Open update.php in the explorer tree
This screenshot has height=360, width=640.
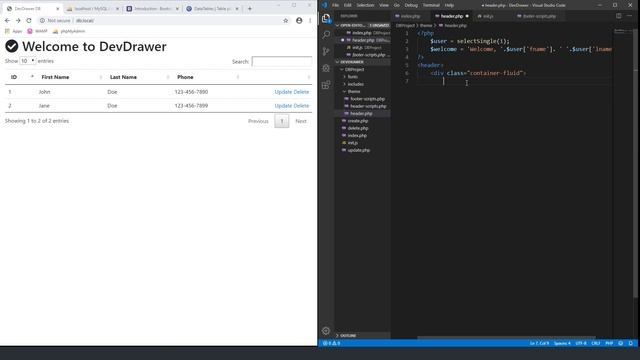pos(359,150)
